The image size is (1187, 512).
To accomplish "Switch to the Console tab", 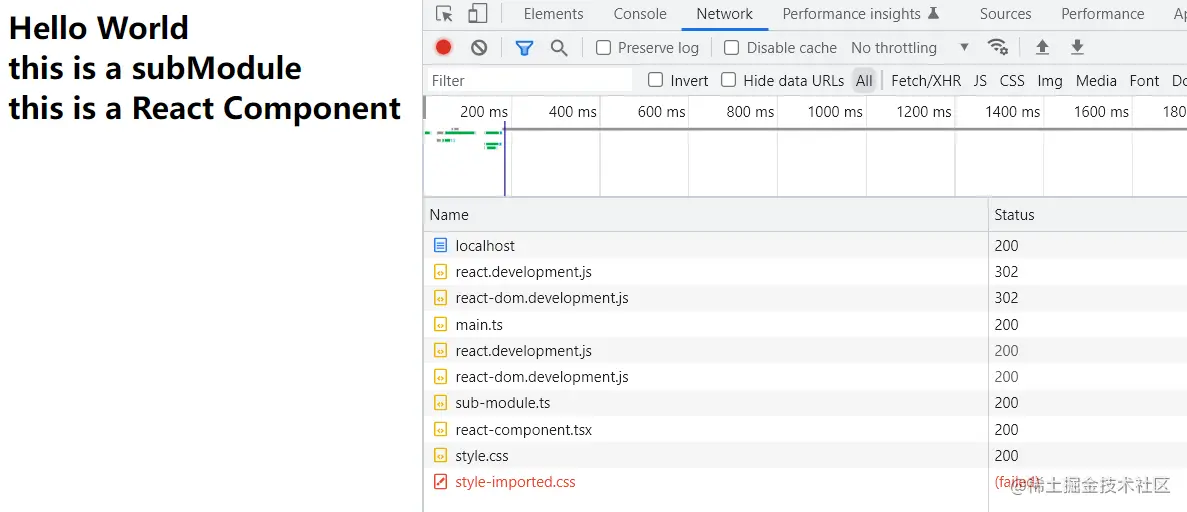I will (640, 14).
